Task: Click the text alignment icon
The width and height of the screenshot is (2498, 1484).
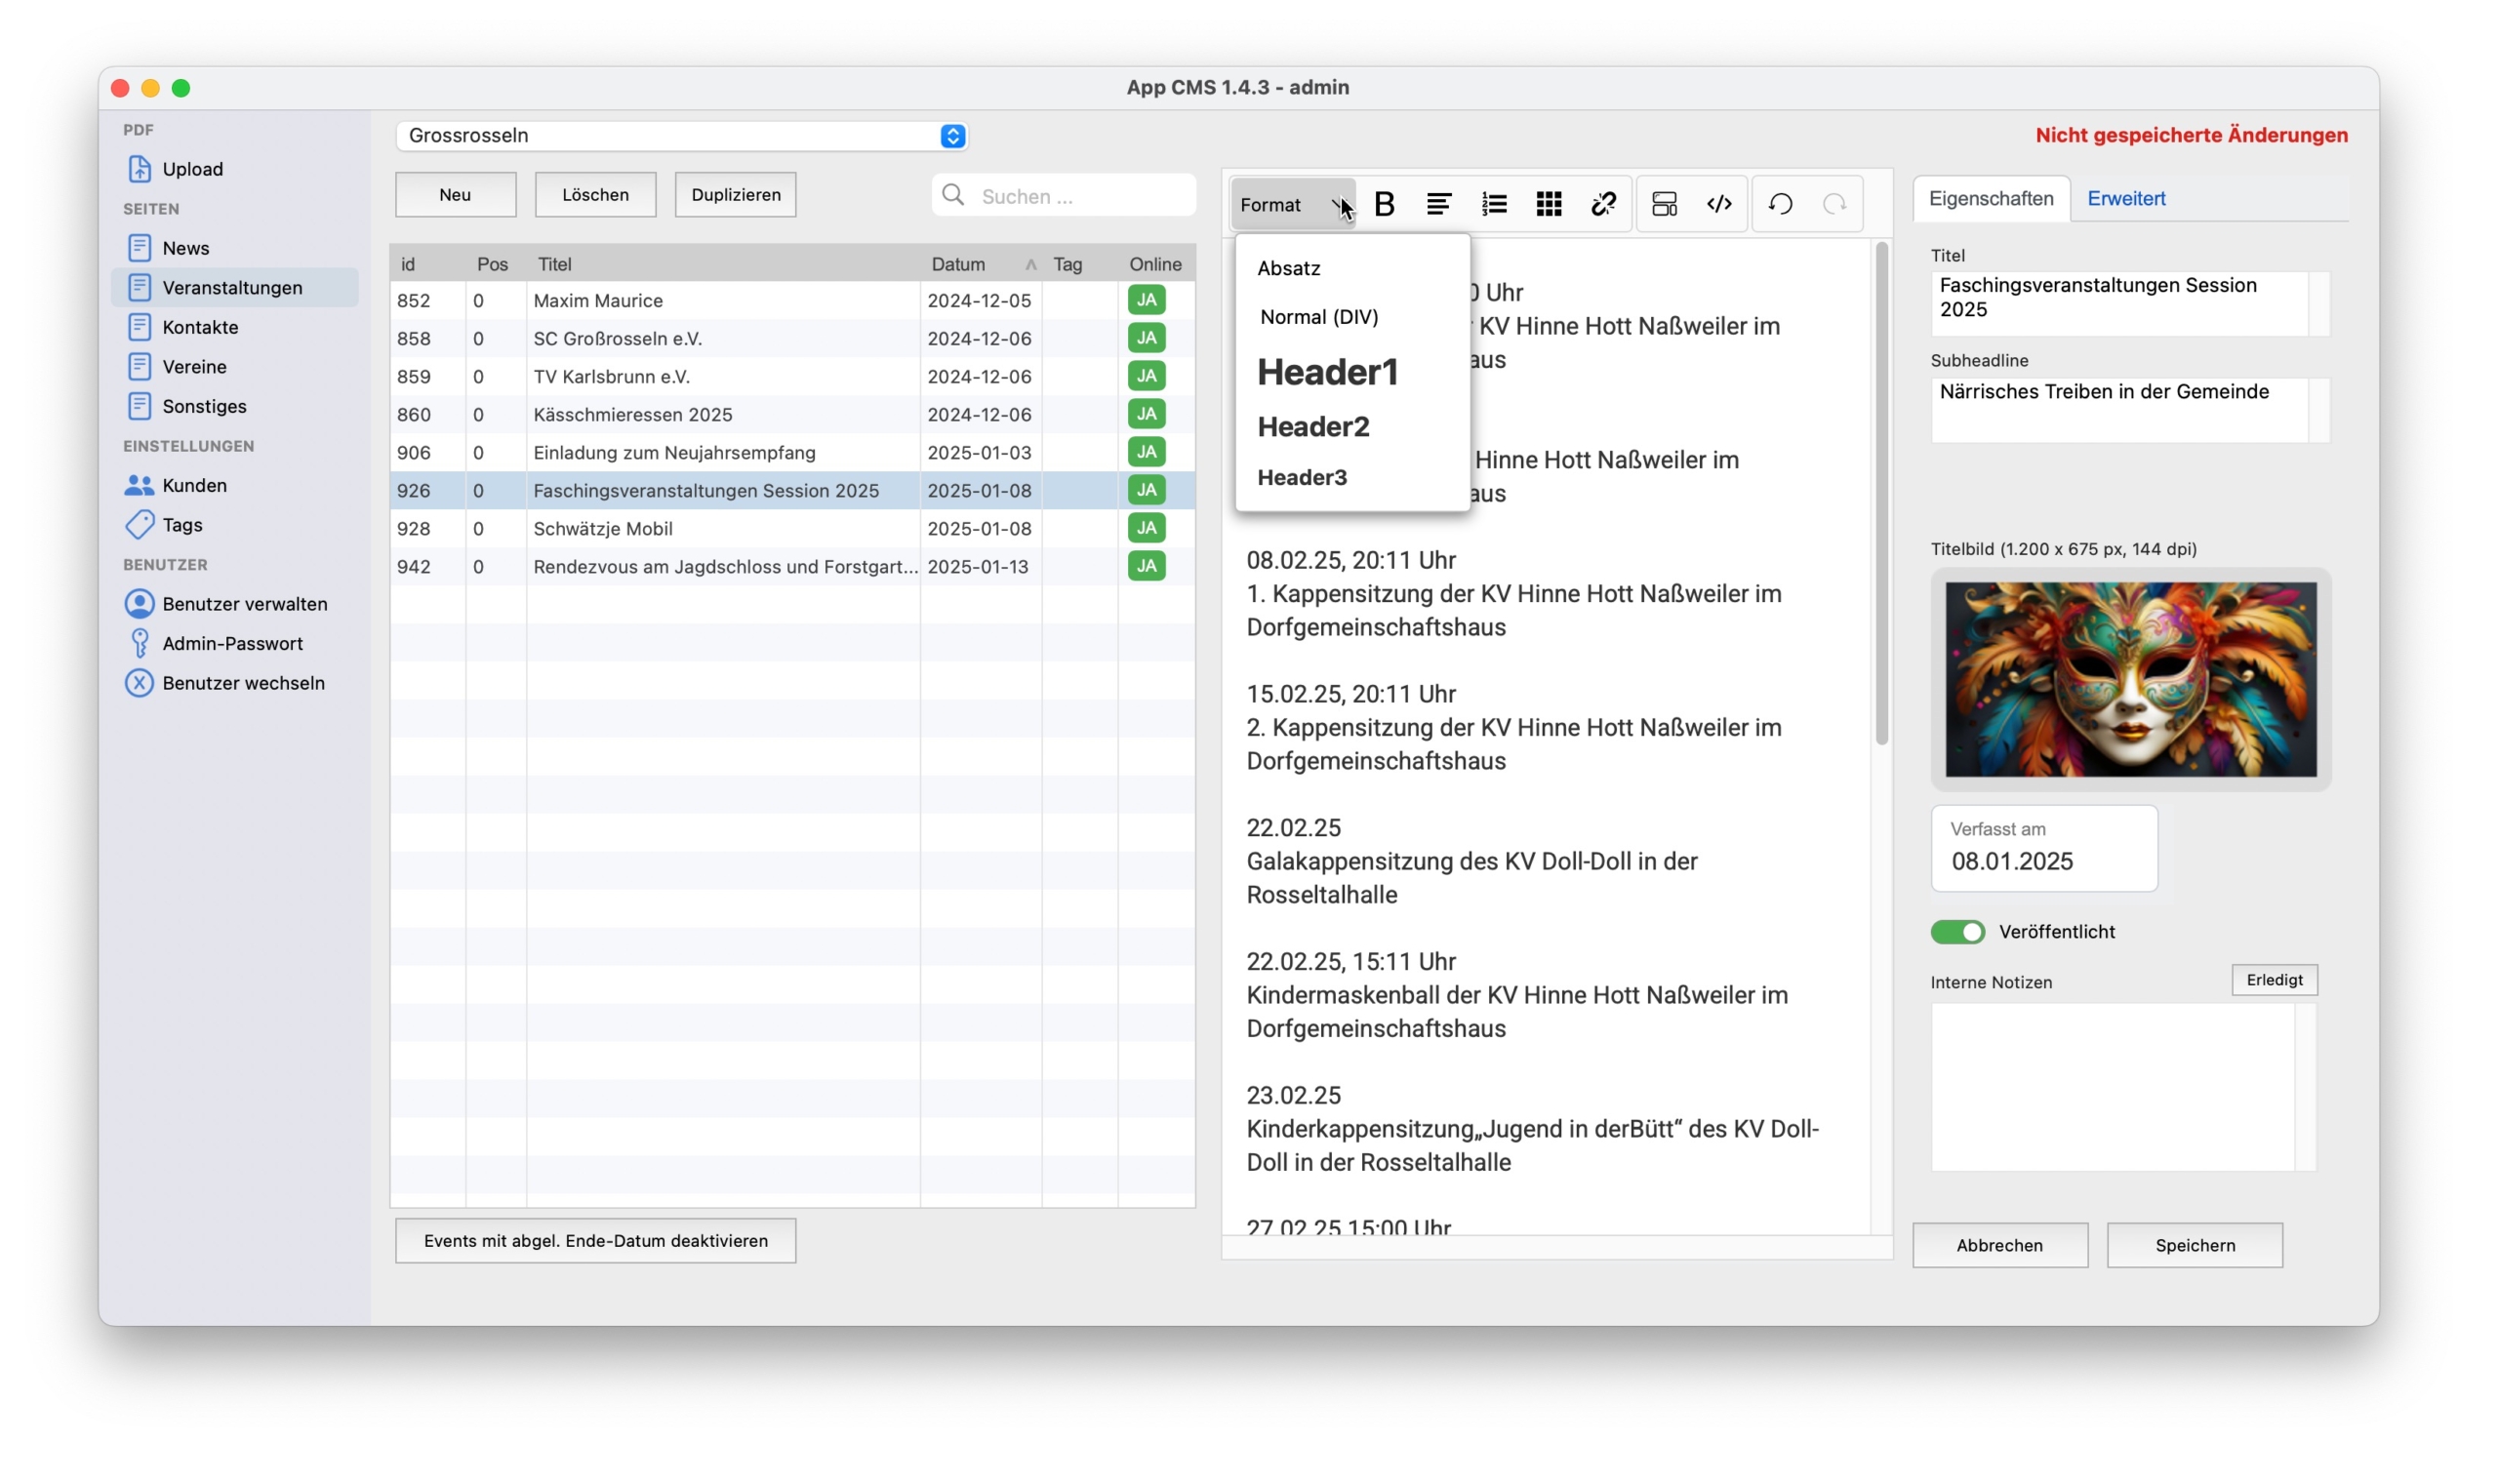Action: click(x=1440, y=203)
